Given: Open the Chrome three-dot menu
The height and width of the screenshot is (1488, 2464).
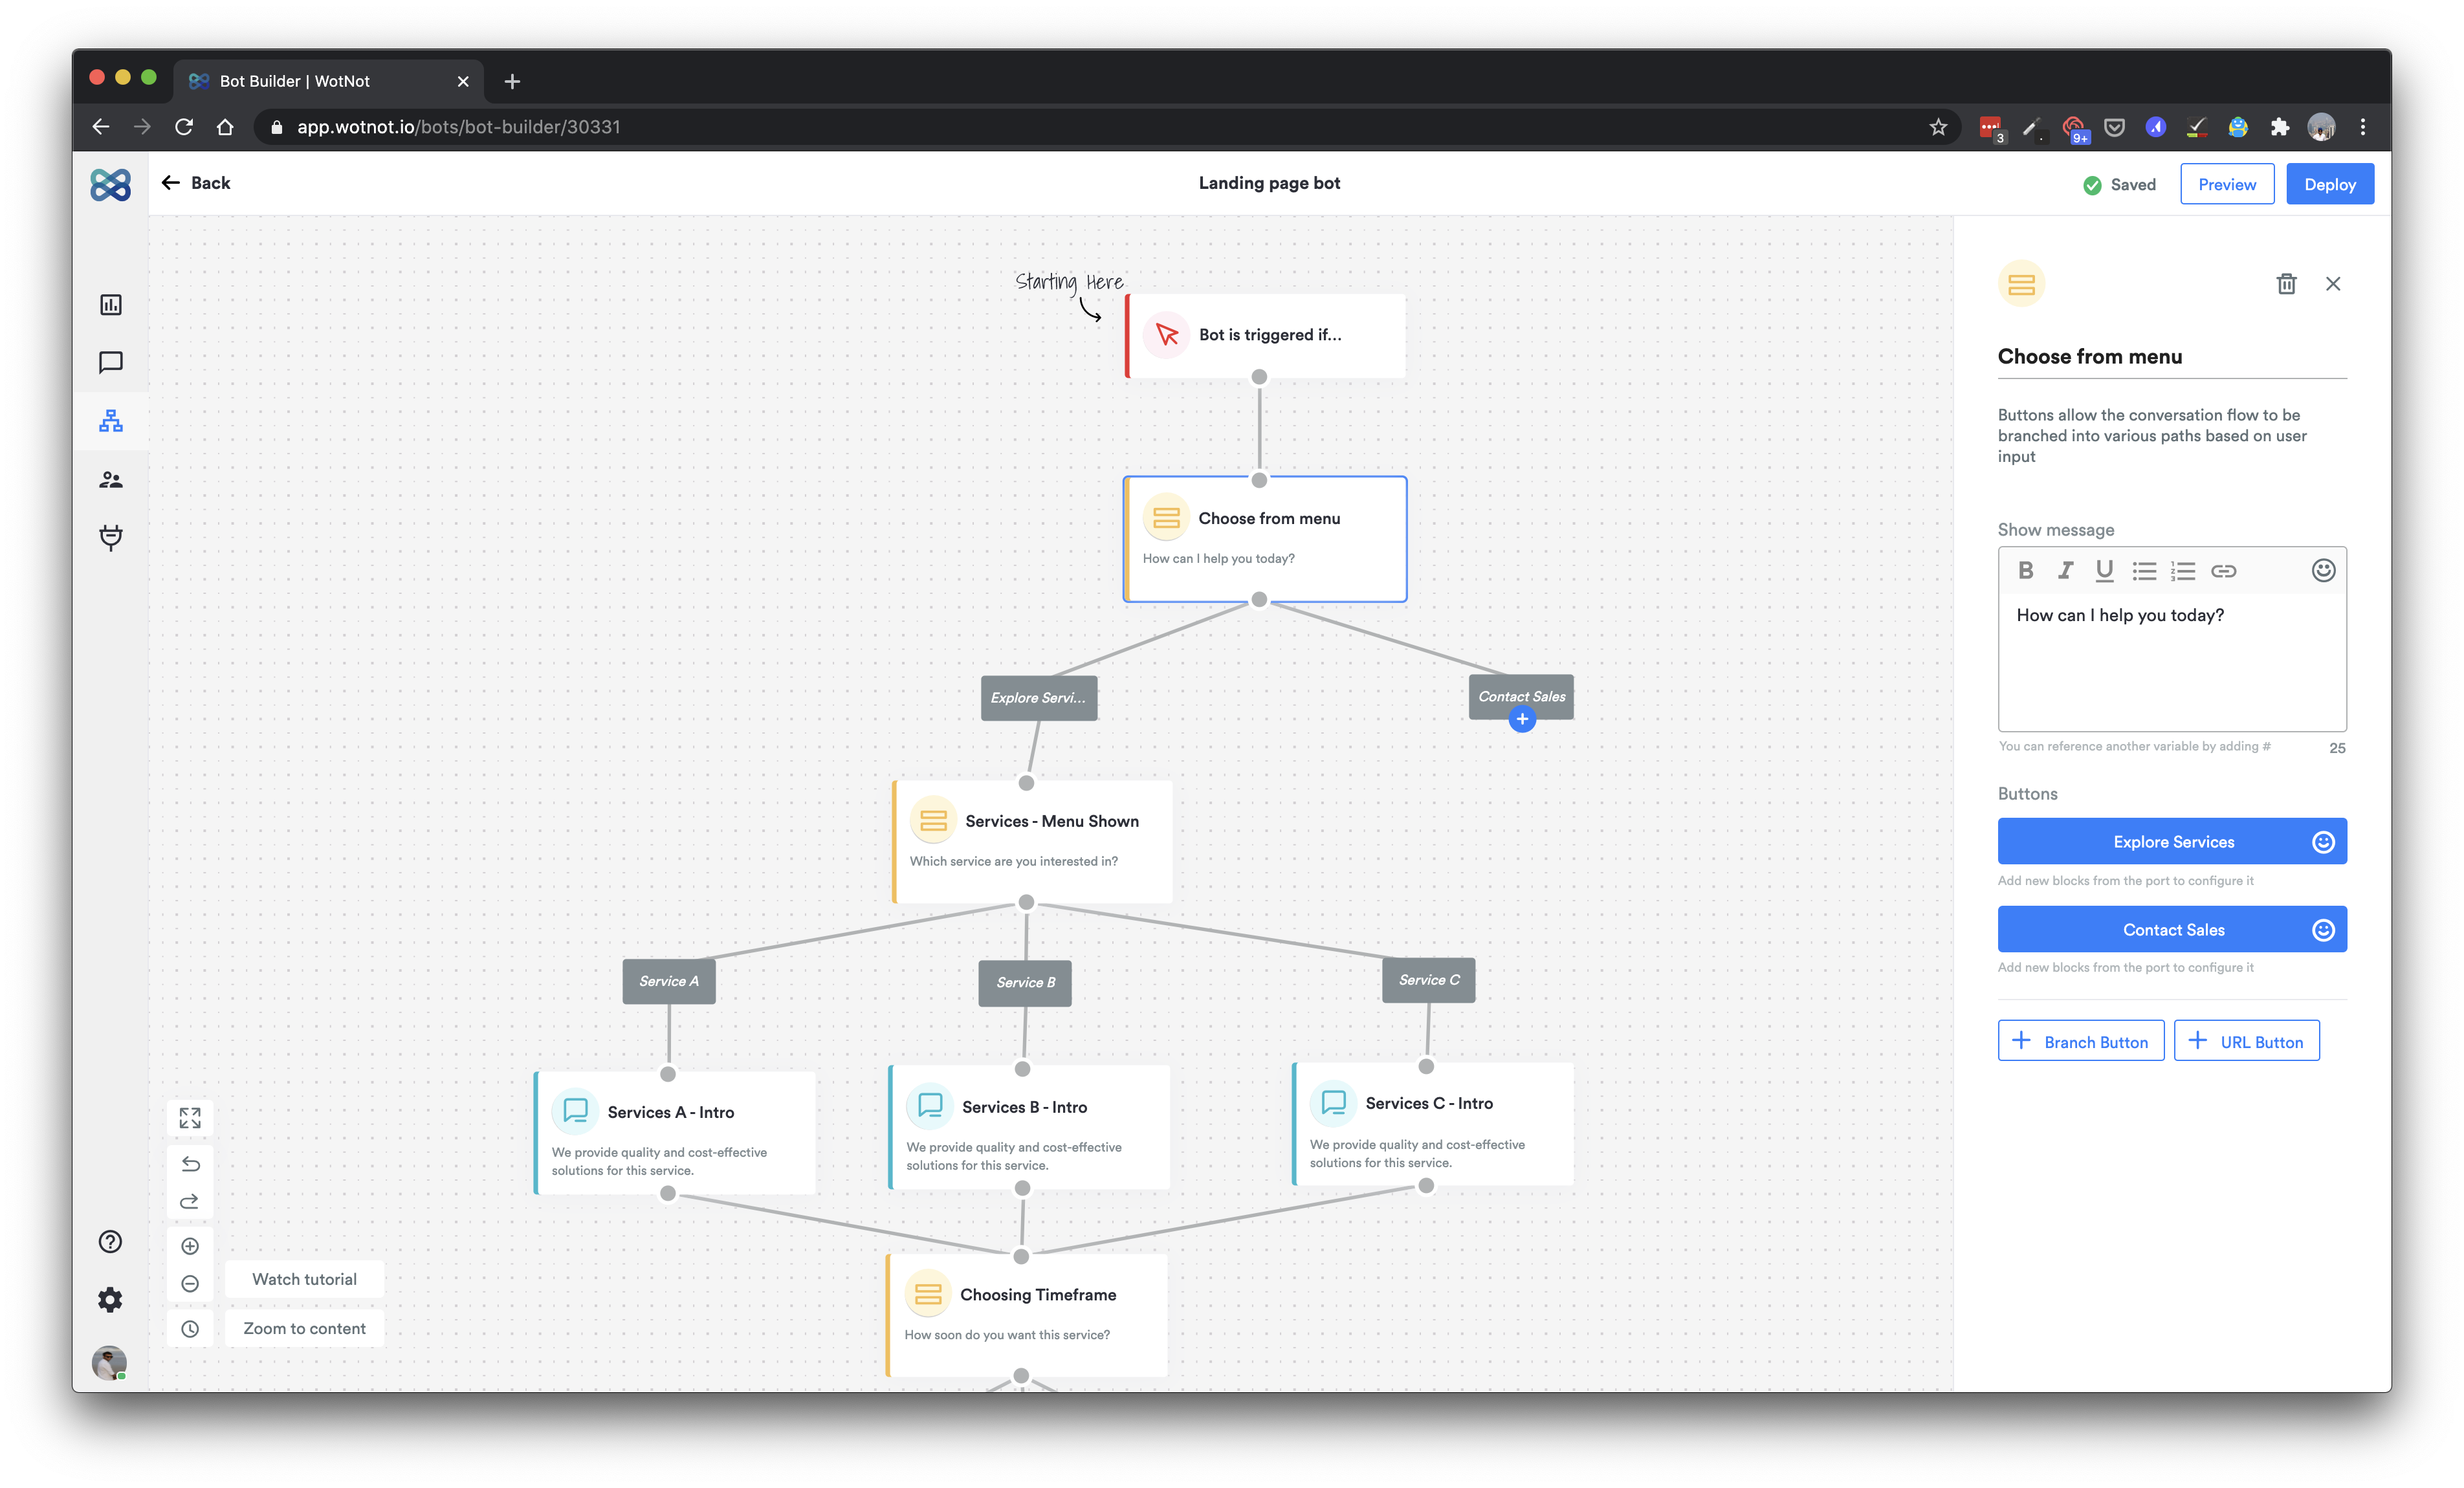Looking at the screenshot, I should pos(2362,127).
